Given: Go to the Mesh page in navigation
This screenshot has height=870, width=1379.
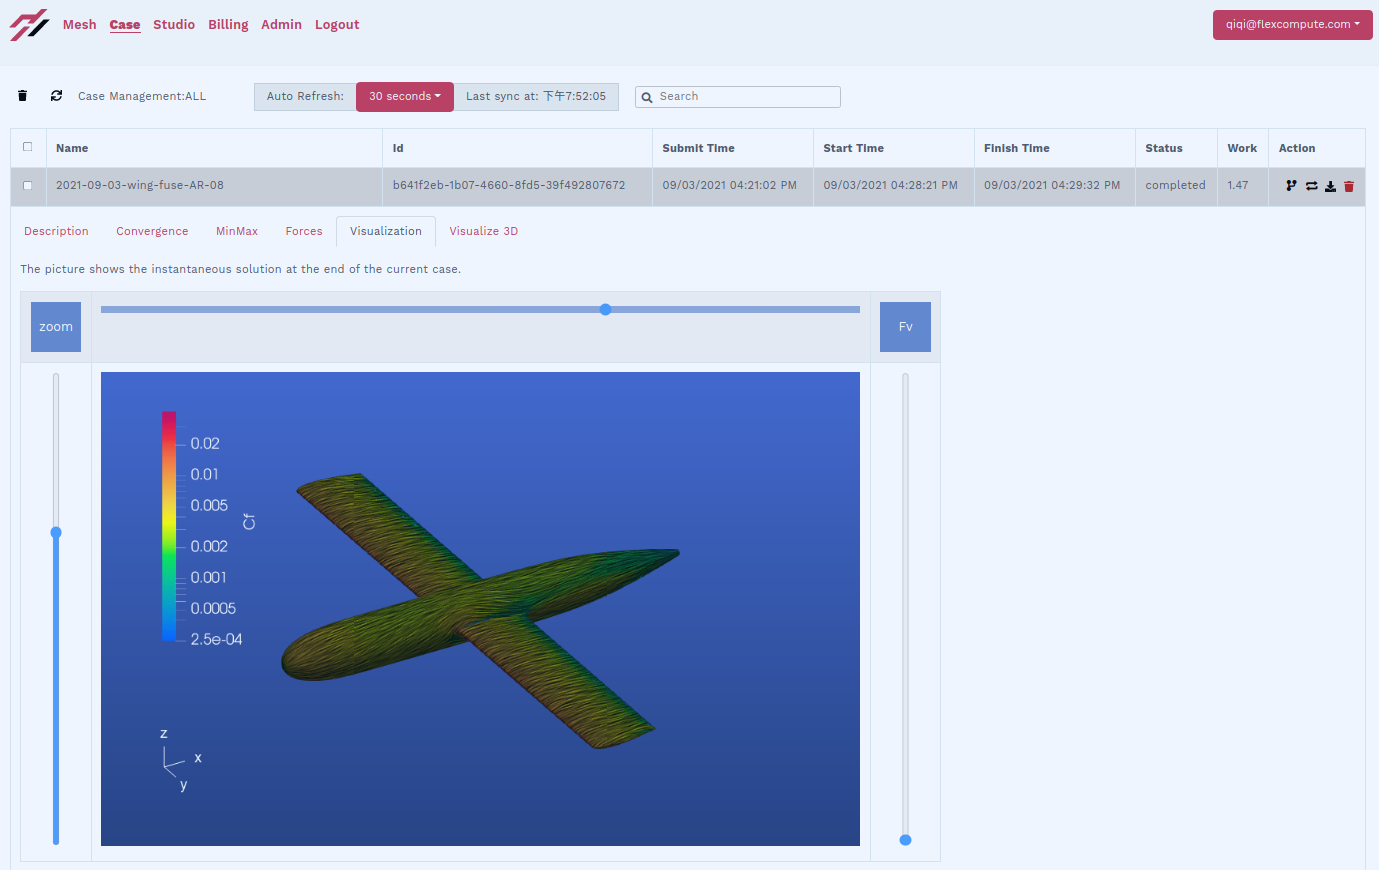Looking at the screenshot, I should pyautogui.click(x=79, y=25).
